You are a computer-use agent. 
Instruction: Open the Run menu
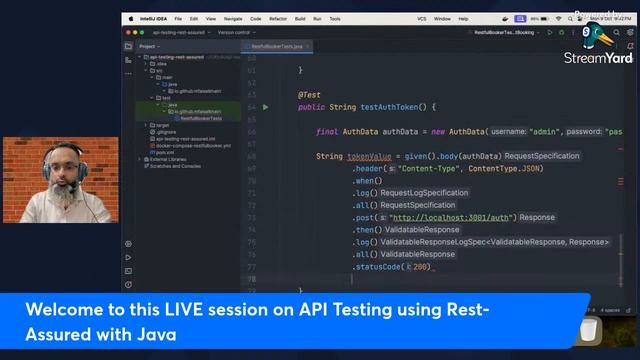click(x=317, y=19)
